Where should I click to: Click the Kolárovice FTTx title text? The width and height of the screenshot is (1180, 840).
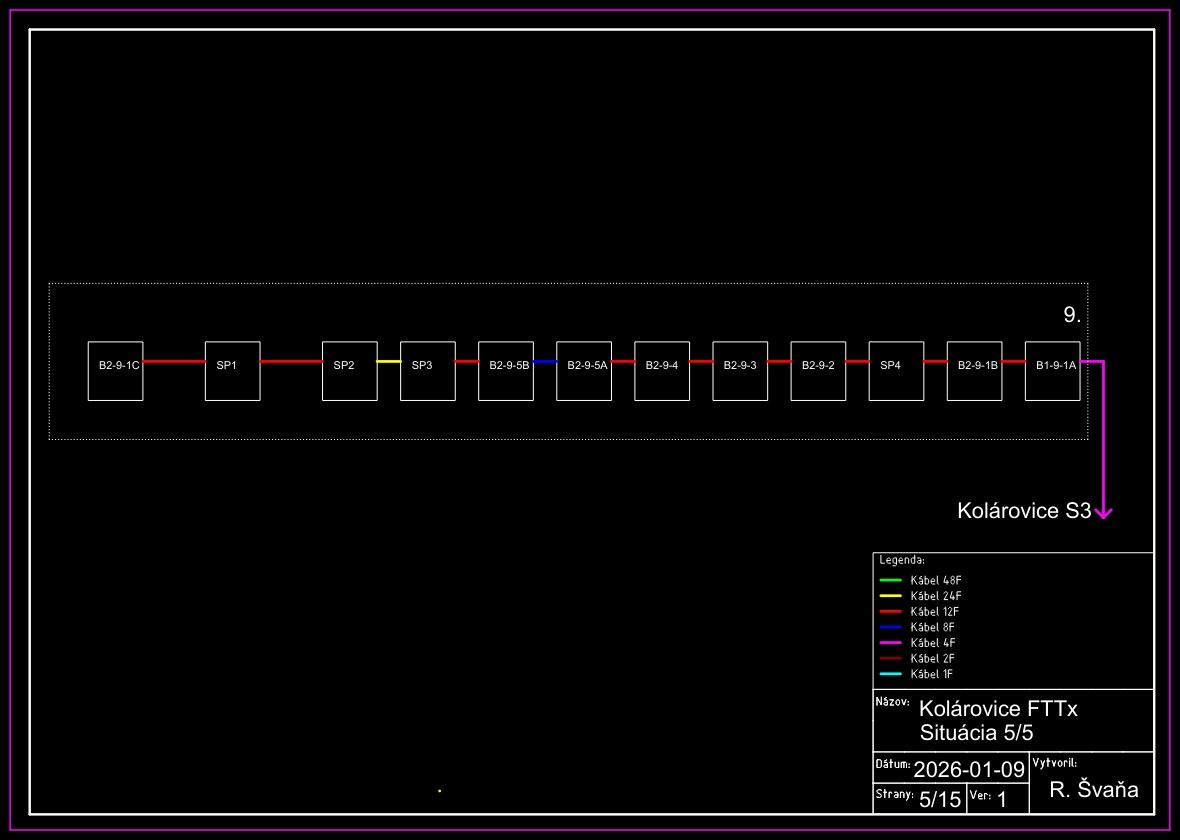pos(999,709)
